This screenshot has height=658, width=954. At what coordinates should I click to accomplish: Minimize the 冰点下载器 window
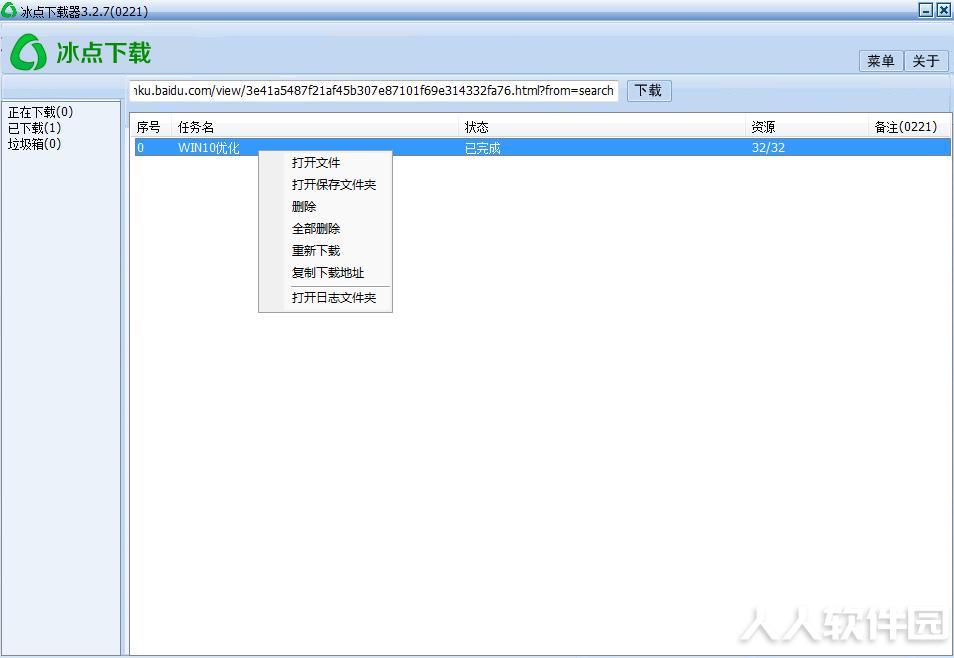click(x=925, y=10)
